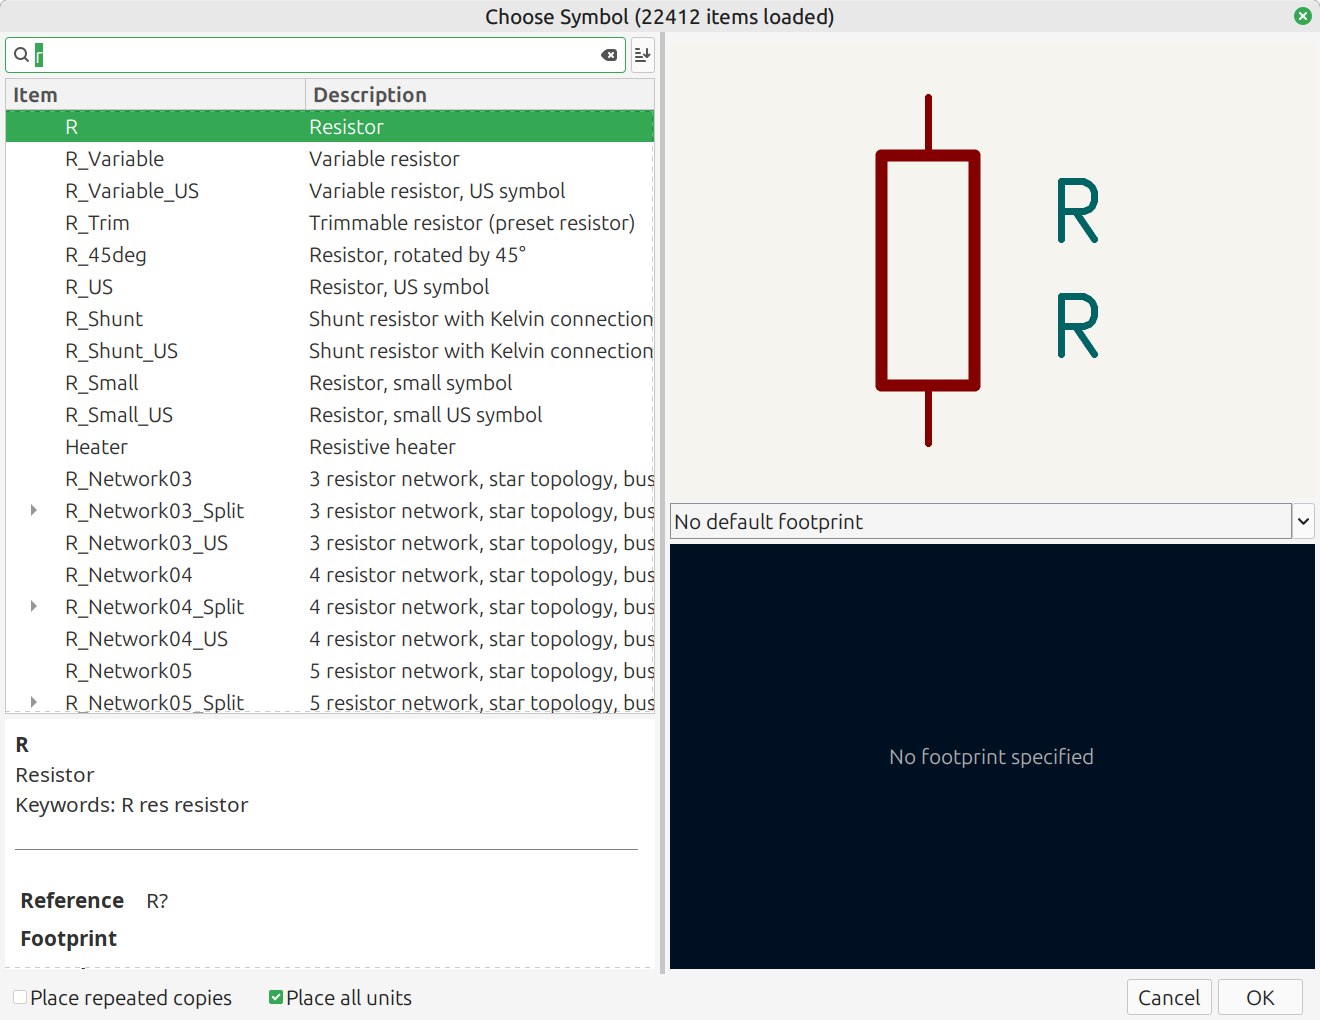Choose the Heater symbol

click(97, 447)
